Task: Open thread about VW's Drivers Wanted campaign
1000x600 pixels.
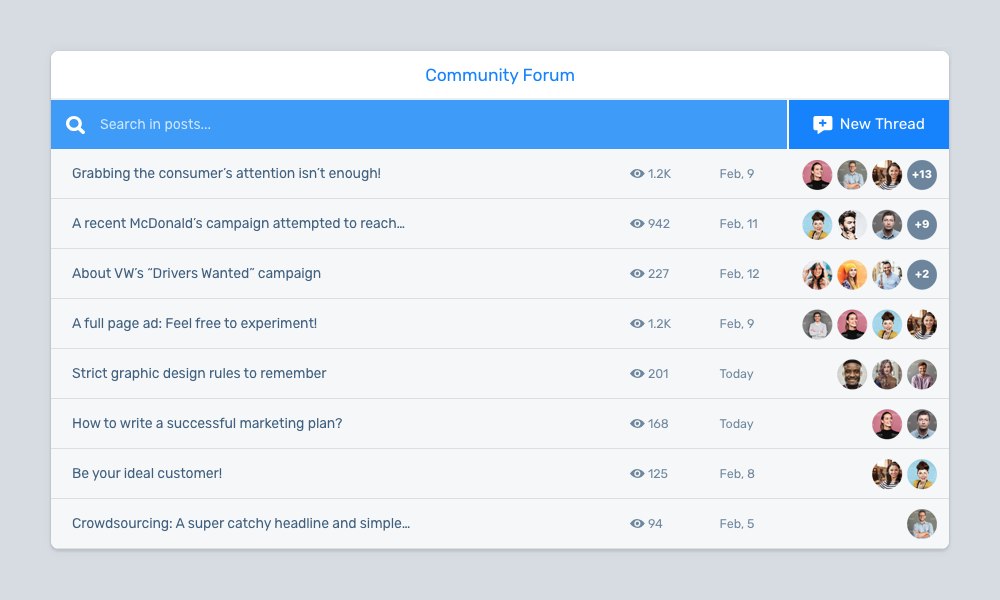Action: tap(196, 274)
